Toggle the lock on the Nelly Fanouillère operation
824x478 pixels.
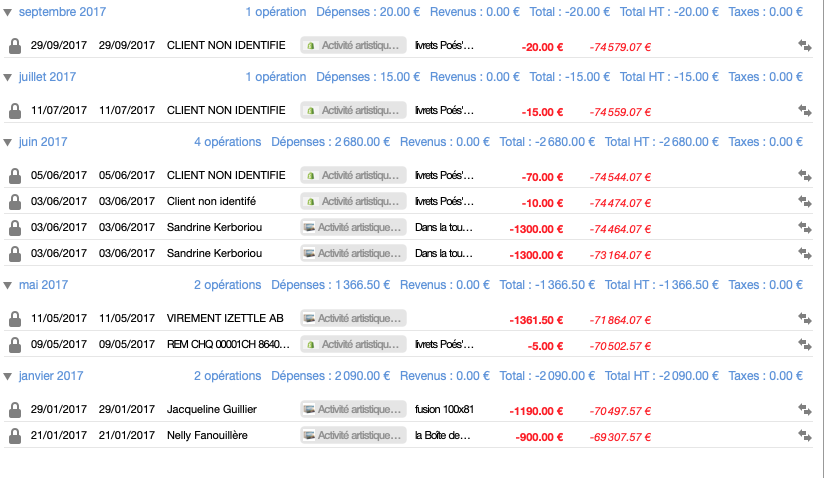[x=14, y=436]
